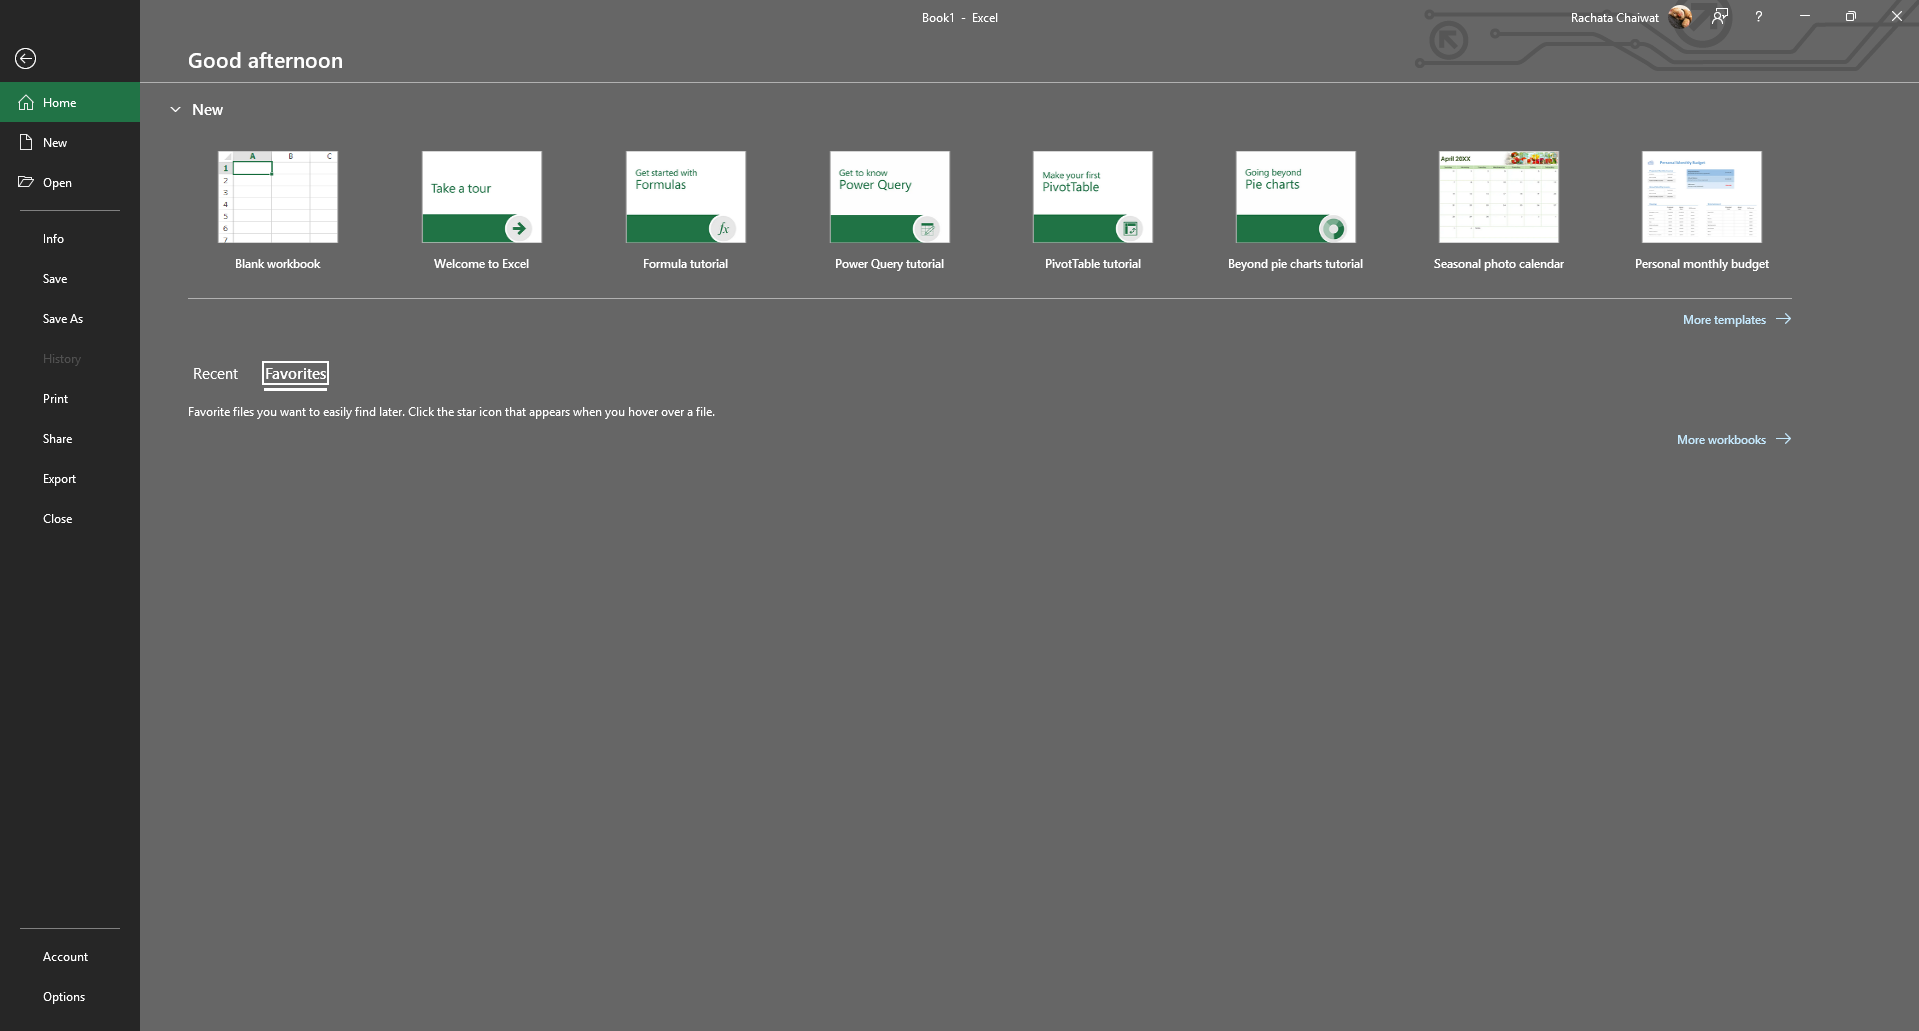Image resolution: width=1919 pixels, height=1031 pixels.
Task: Click the 'Personal monthly budget' caption text
Action: point(1702,264)
